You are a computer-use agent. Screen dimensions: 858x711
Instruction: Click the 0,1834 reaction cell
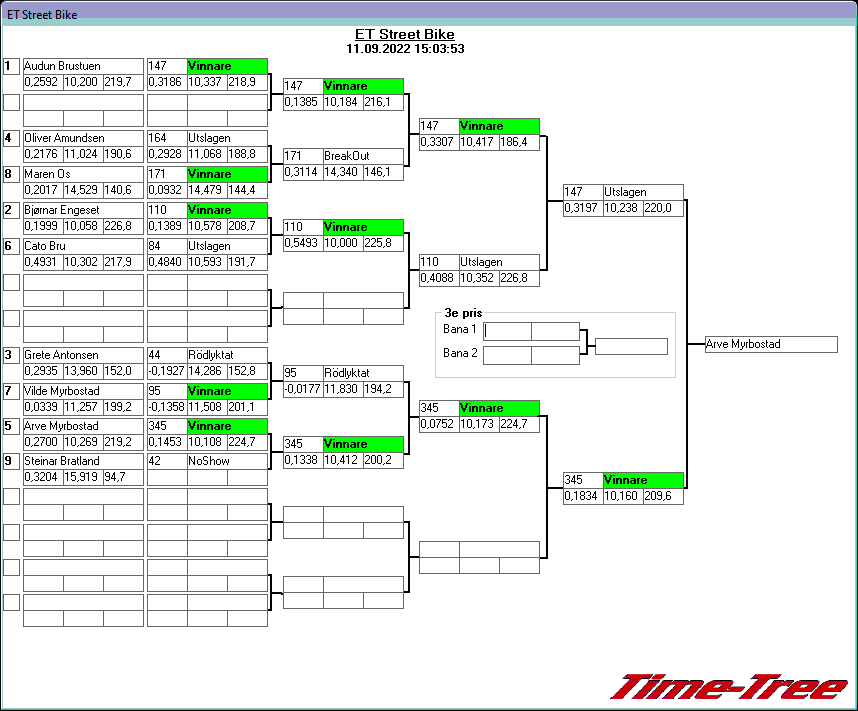pyautogui.click(x=583, y=496)
